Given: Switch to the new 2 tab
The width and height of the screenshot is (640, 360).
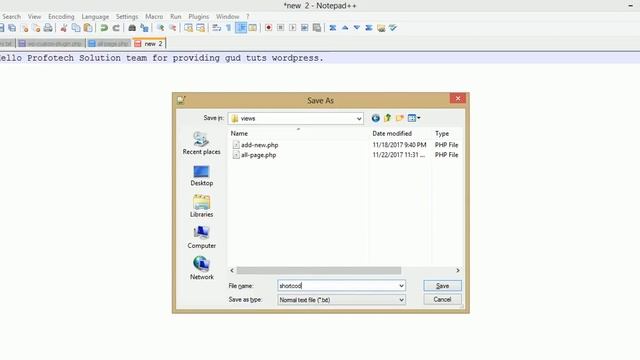Looking at the screenshot, I should point(149,43).
